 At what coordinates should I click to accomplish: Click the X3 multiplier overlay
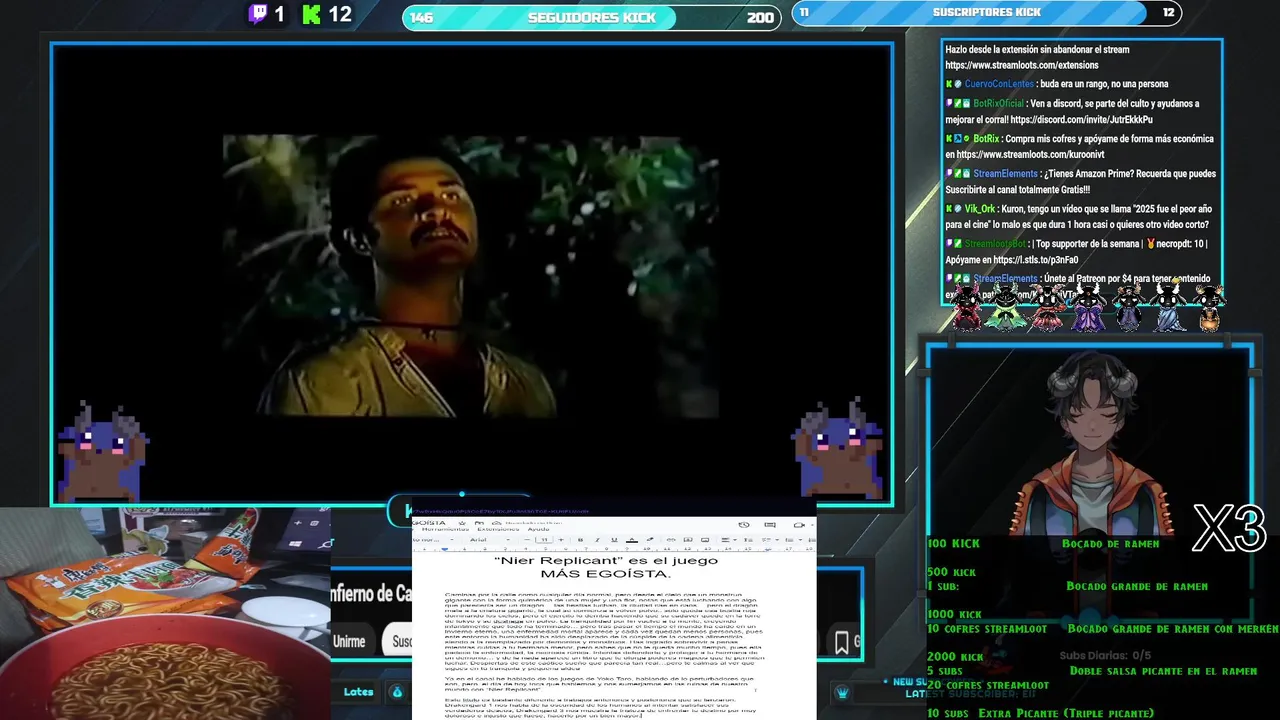point(1229,528)
